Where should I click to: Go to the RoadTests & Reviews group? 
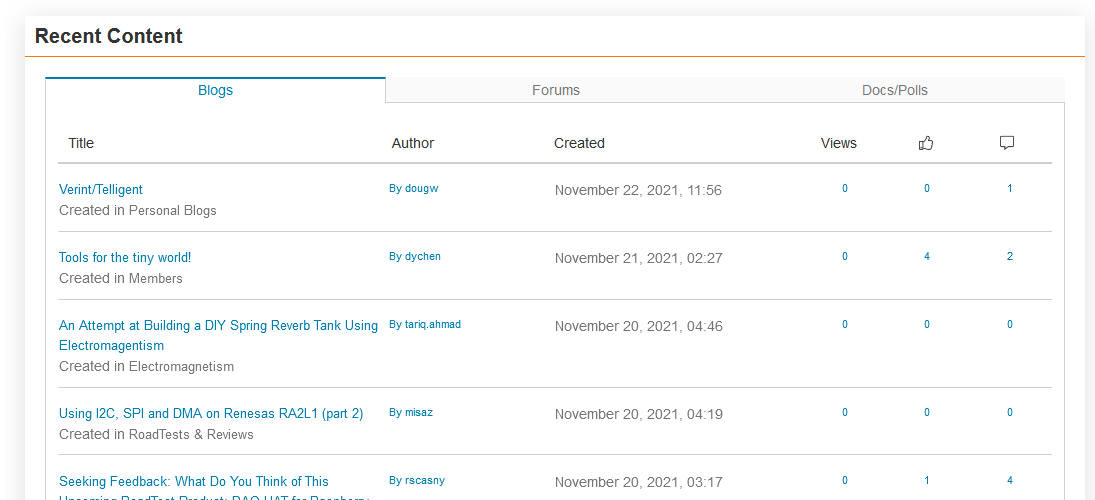tap(191, 435)
